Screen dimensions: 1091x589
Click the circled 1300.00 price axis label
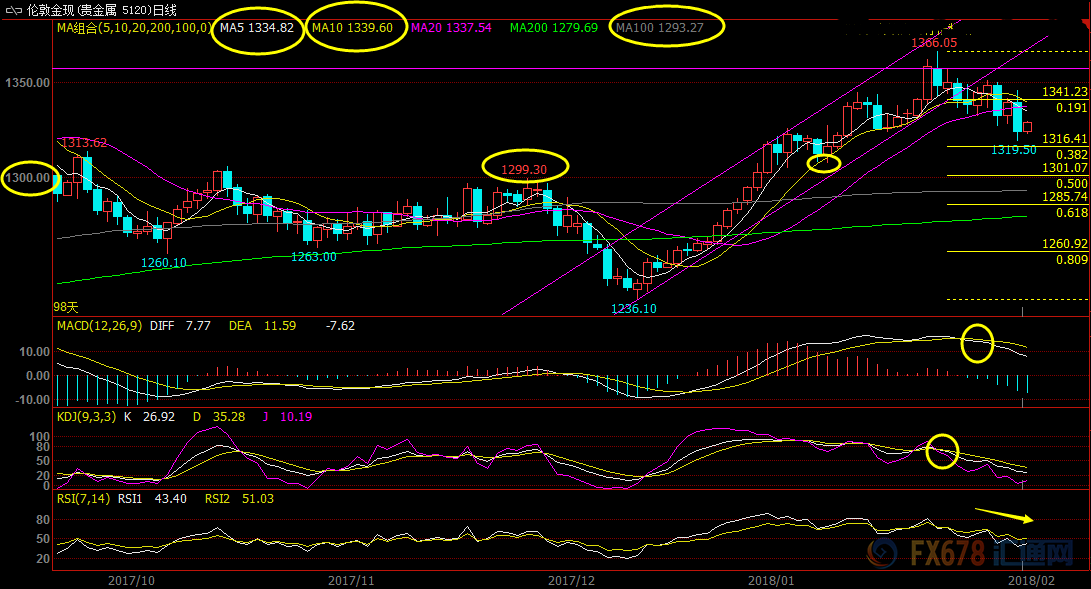[30, 177]
